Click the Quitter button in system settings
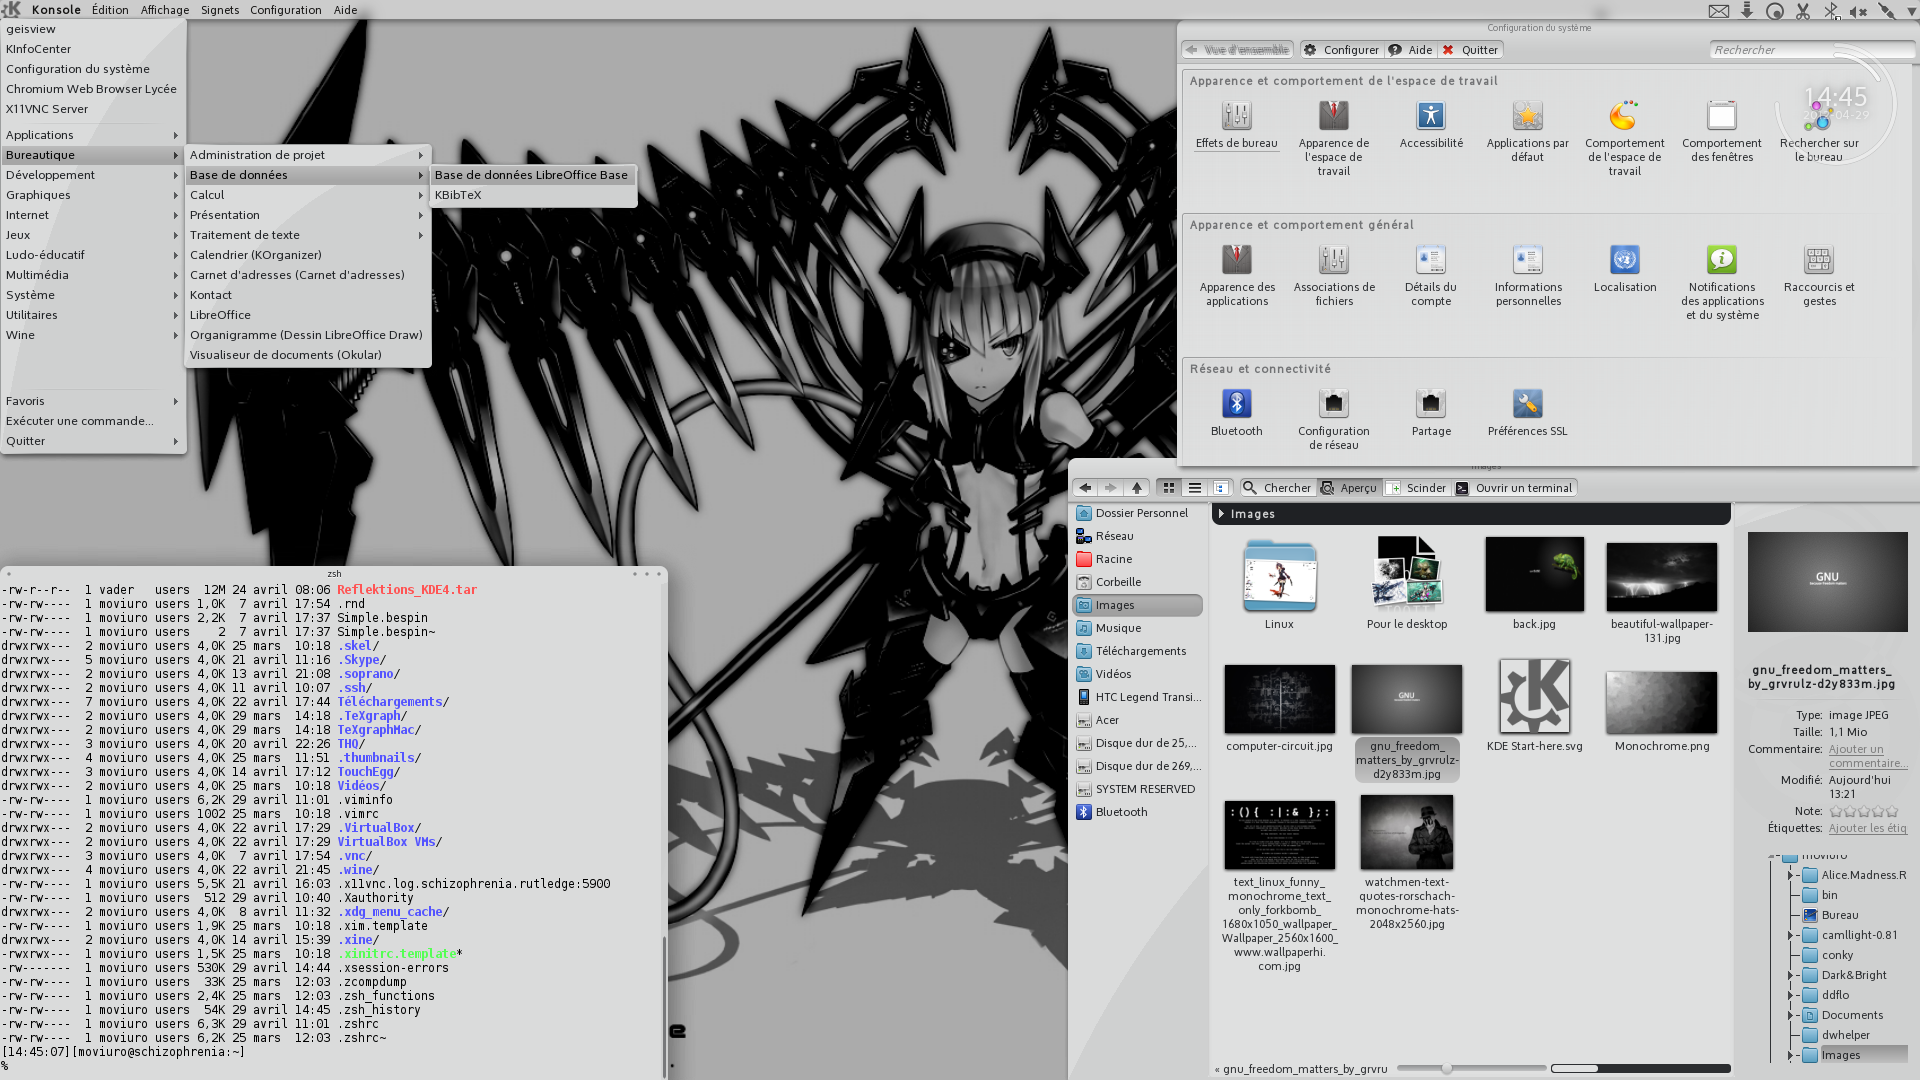This screenshot has width=1920, height=1080. (1470, 50)
